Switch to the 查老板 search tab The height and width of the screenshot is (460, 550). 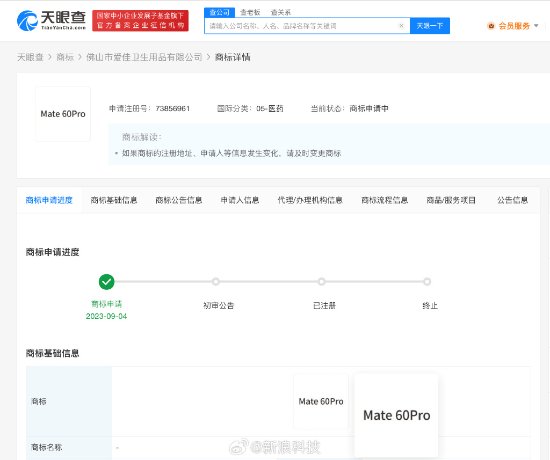pos(250,13)
